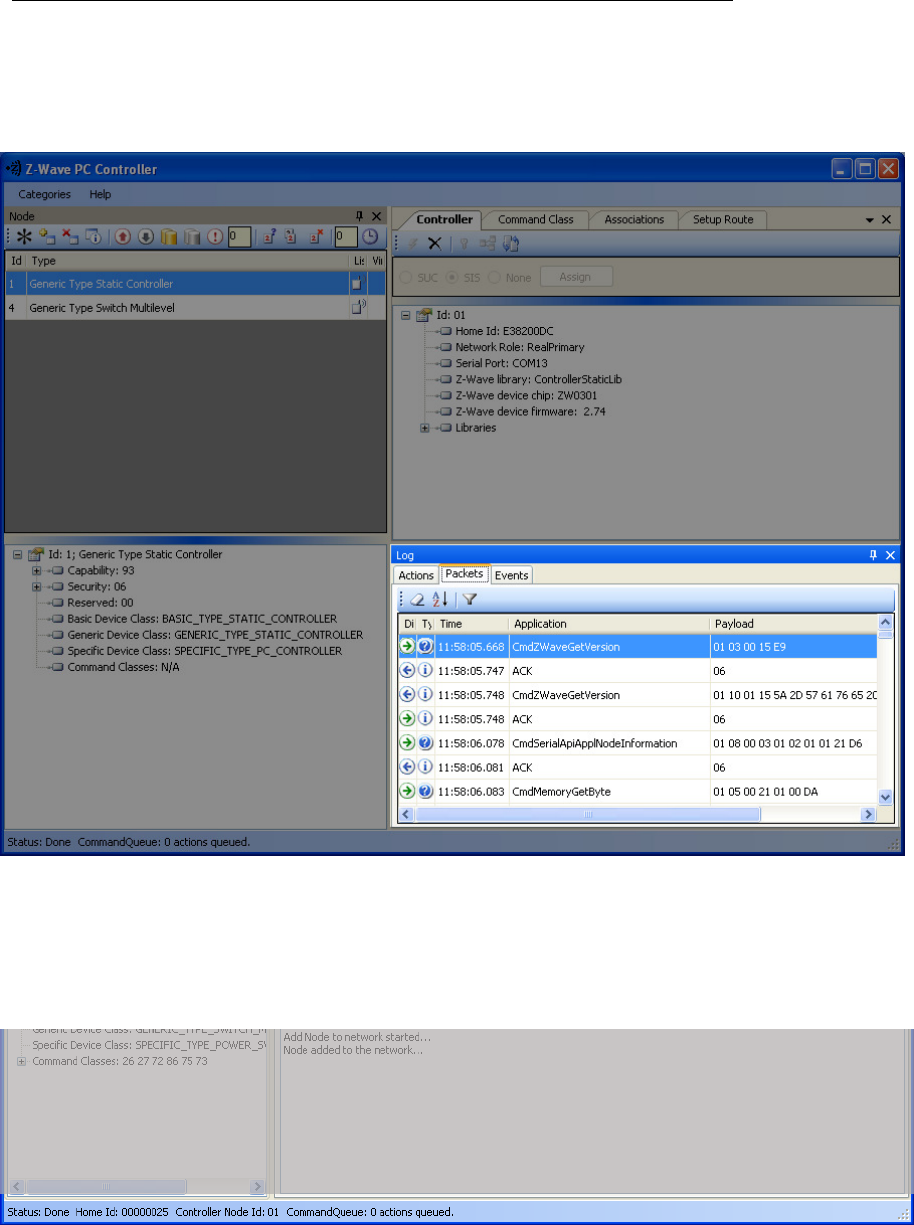Sort log by the Application column header
914x1225 pixels.
point(609,623)
